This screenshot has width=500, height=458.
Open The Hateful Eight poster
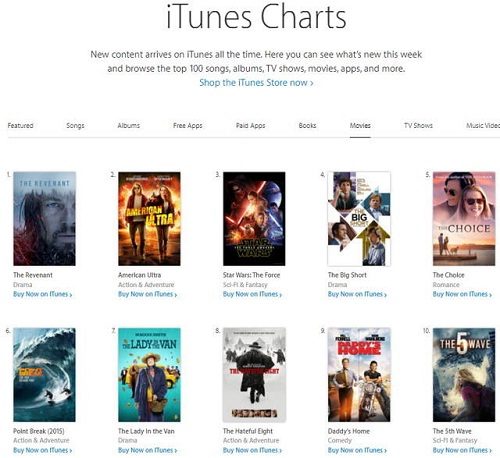tap(254, 375)
